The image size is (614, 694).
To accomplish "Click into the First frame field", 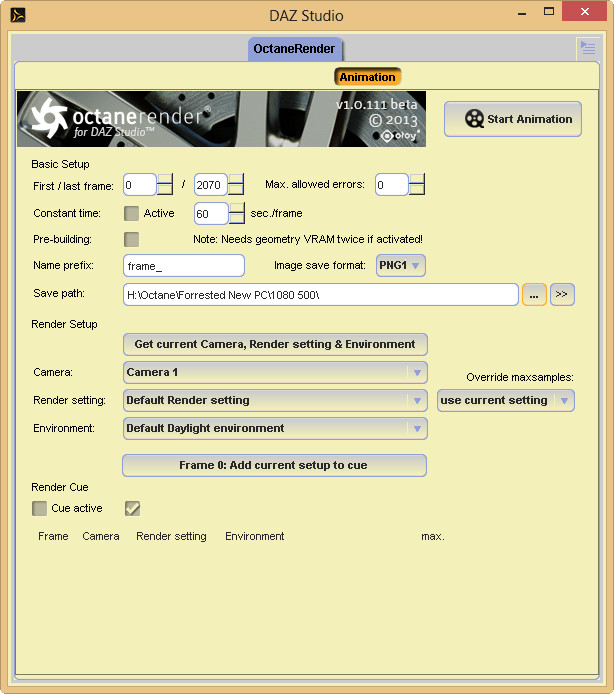I will click(x=139, y=185).
